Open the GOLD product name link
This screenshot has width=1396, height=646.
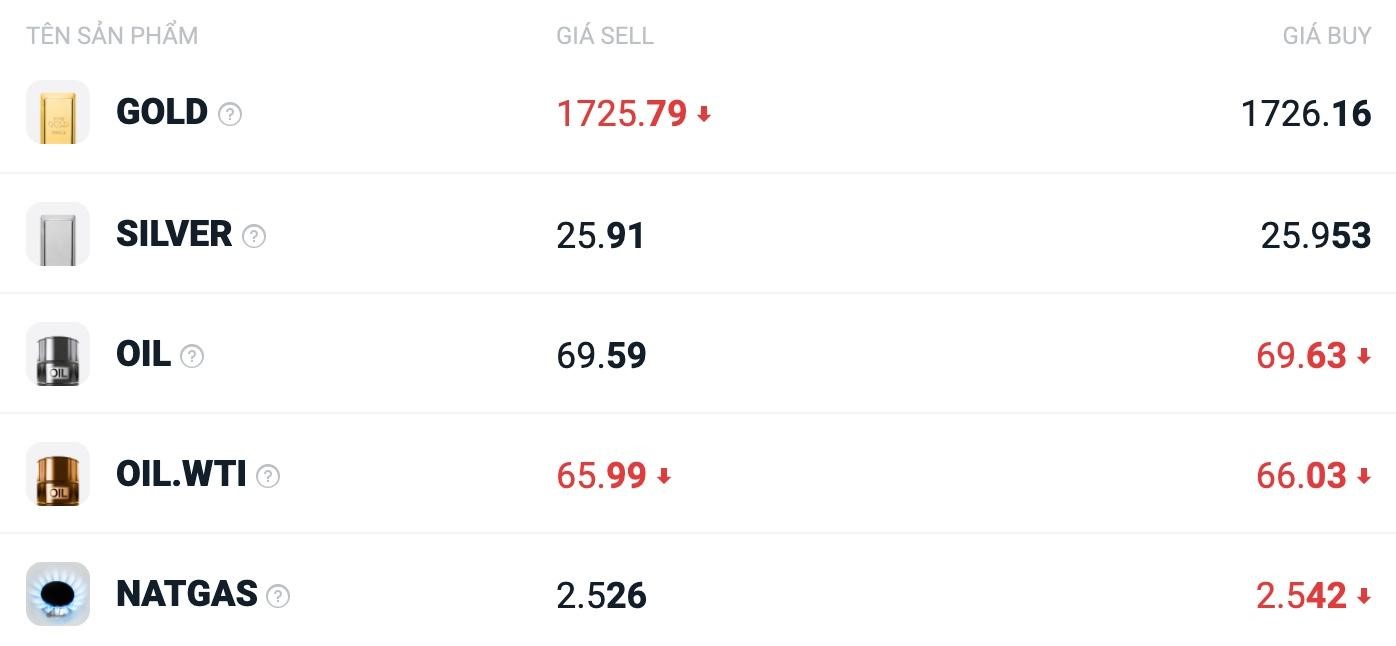coord(162,112)
